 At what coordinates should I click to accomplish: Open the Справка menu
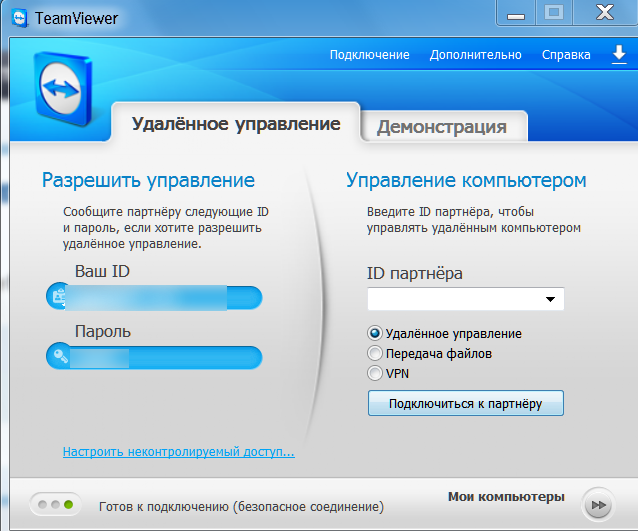coord(566,55)
